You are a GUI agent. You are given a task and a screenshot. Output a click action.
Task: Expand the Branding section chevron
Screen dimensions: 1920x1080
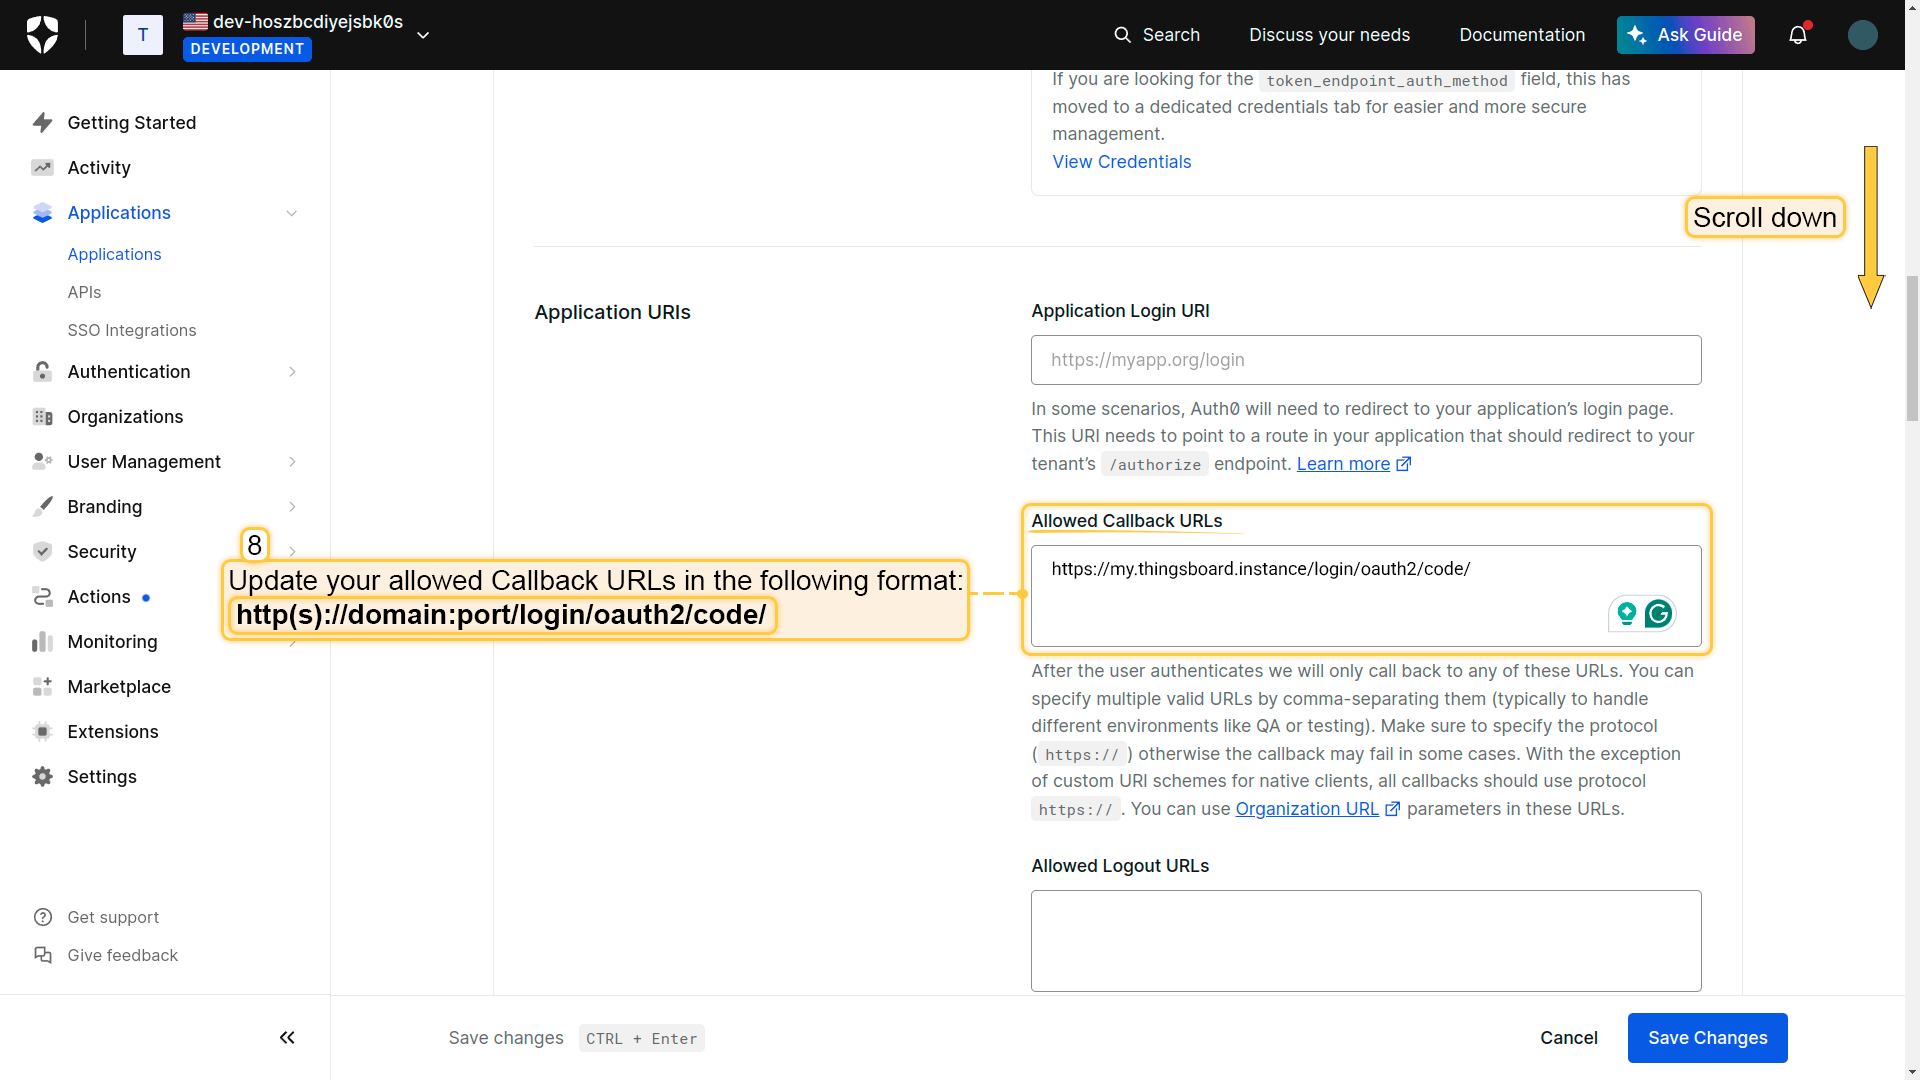(x=292, y=507)
